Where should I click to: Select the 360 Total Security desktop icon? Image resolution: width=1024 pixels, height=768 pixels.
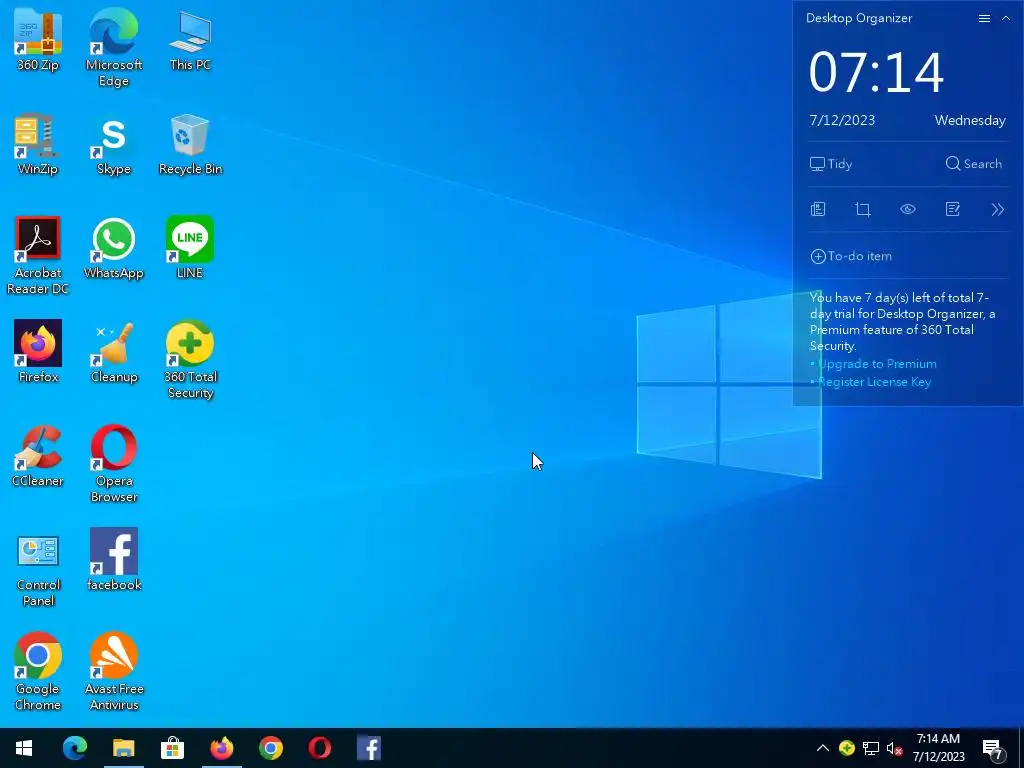tap(190, 359)
